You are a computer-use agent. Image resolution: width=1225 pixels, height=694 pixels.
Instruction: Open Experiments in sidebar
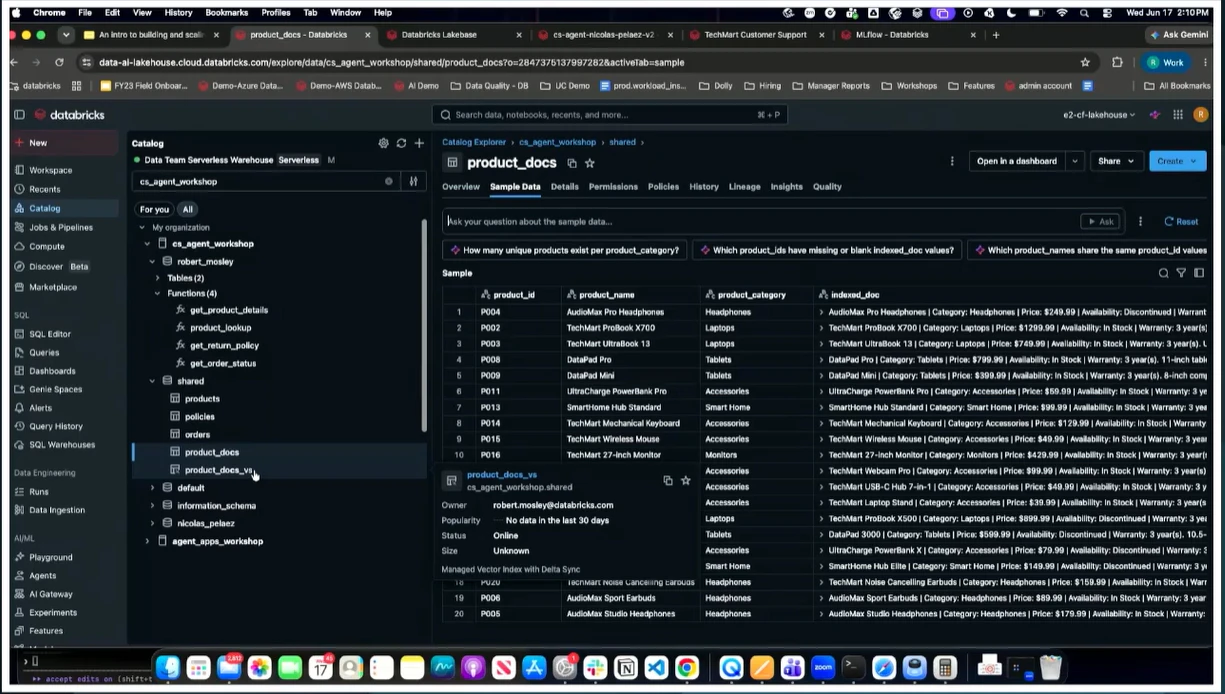(53, 612)
